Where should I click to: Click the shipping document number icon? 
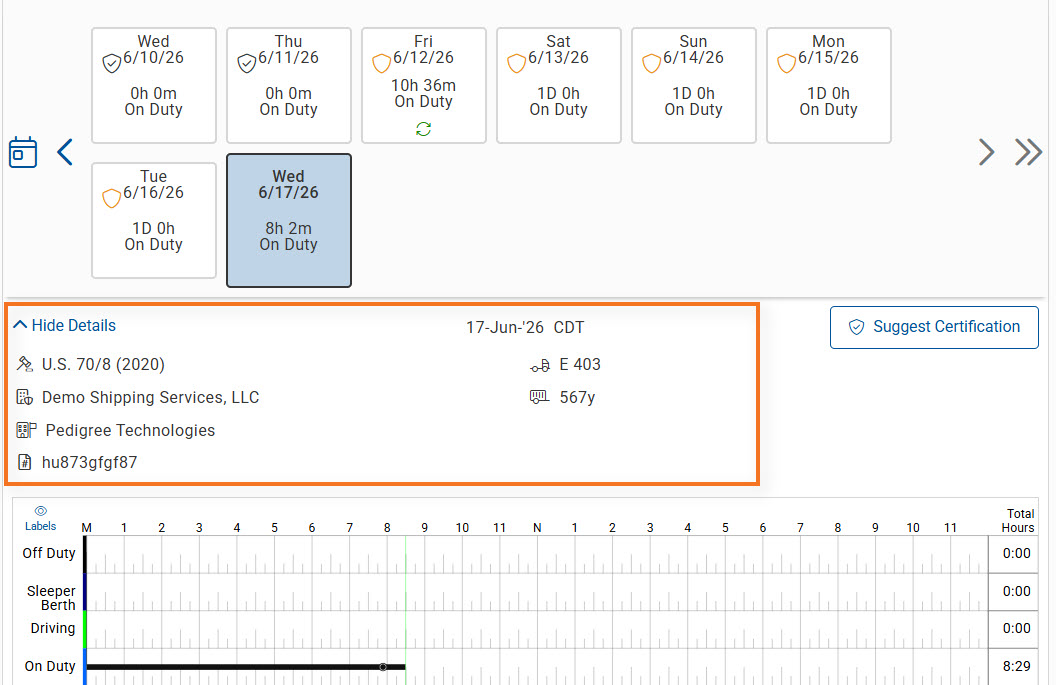coord(25,462)
